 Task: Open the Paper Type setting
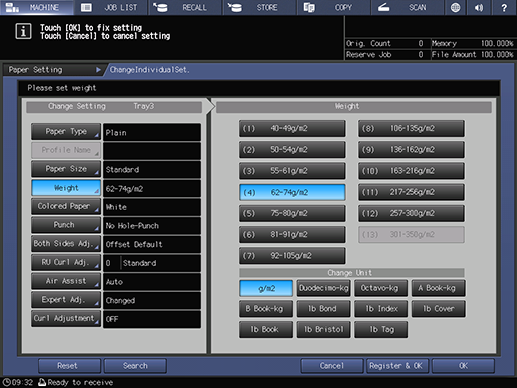(66, 132)
